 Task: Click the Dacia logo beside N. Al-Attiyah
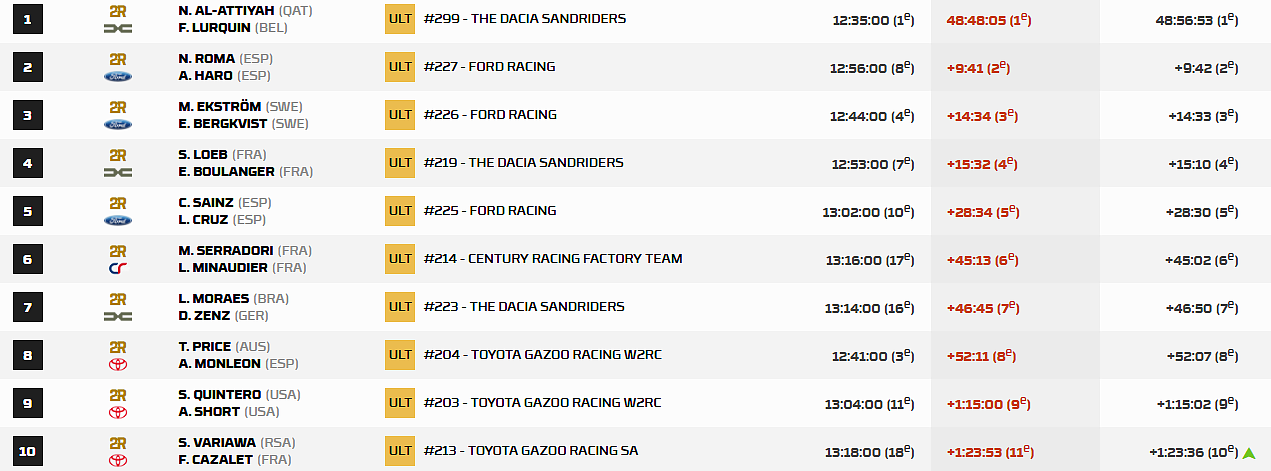coord(118,28)
